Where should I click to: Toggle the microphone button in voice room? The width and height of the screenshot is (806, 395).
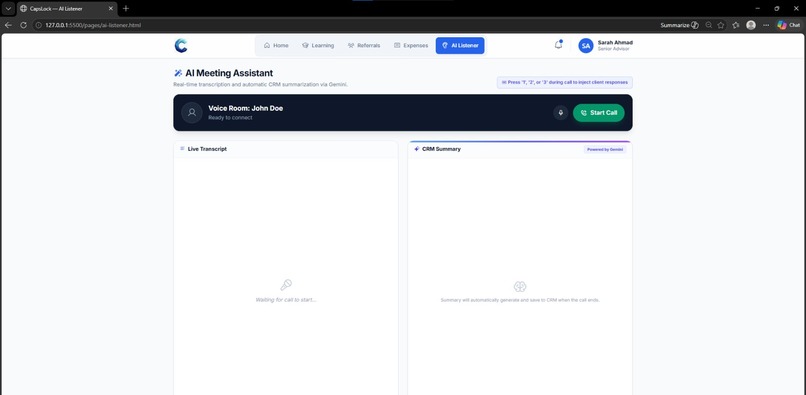pyautogui.click(x=560, y=113)
